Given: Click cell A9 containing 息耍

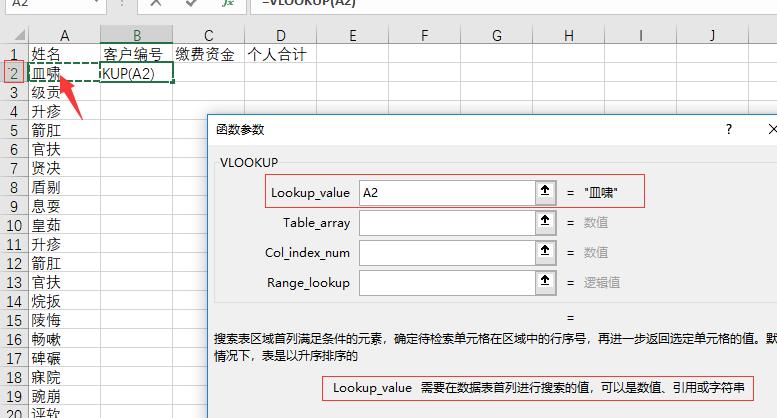Looking at the screenshot, I should coord(64,206).
